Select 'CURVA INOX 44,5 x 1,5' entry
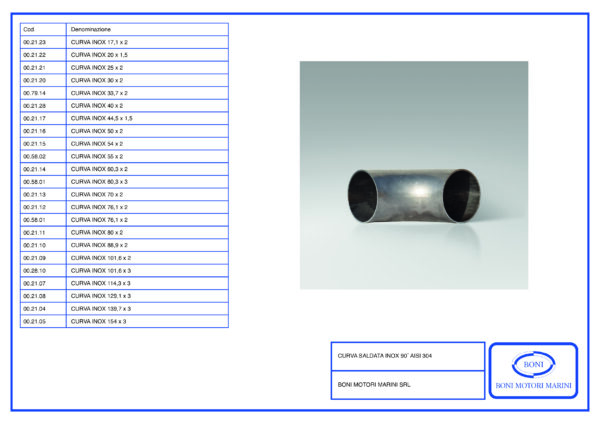The height and width of the screenshot is (424, 600). point(103,118)
